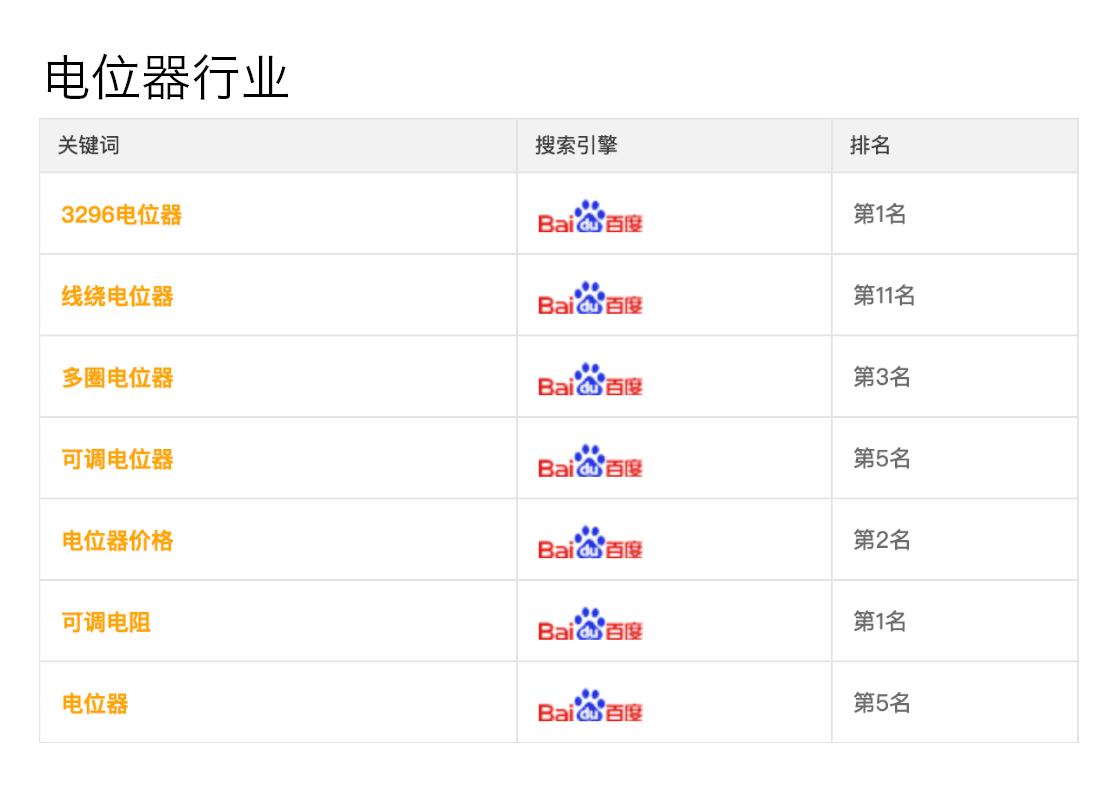The width and height of the screenshot is (1120, 786).
Task: Click the 第11名 ranking cell
Action: coord(884,294)
